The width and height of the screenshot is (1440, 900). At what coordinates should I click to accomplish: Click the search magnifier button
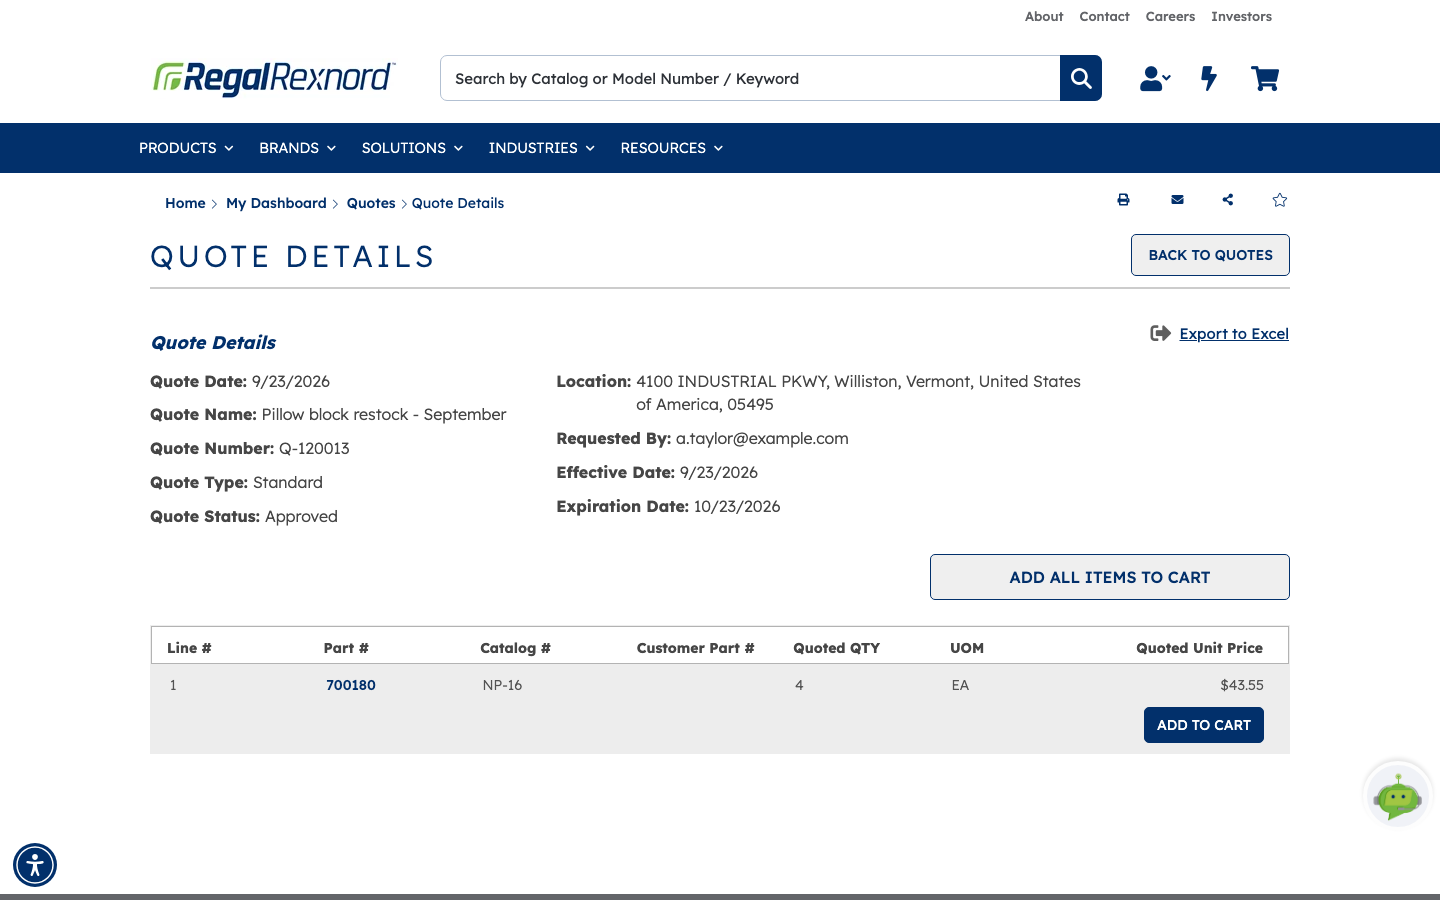pos(1081,78)
